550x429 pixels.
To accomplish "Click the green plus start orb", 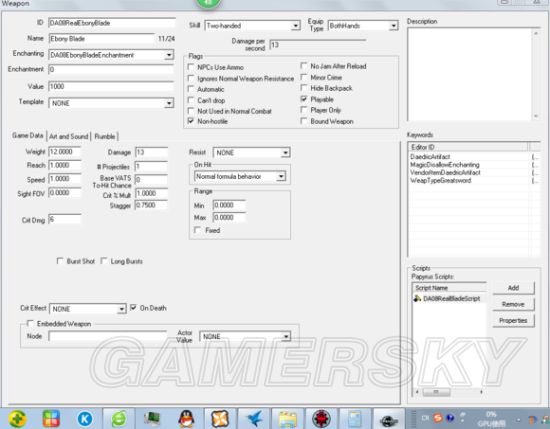I will [x=17, y=418].
